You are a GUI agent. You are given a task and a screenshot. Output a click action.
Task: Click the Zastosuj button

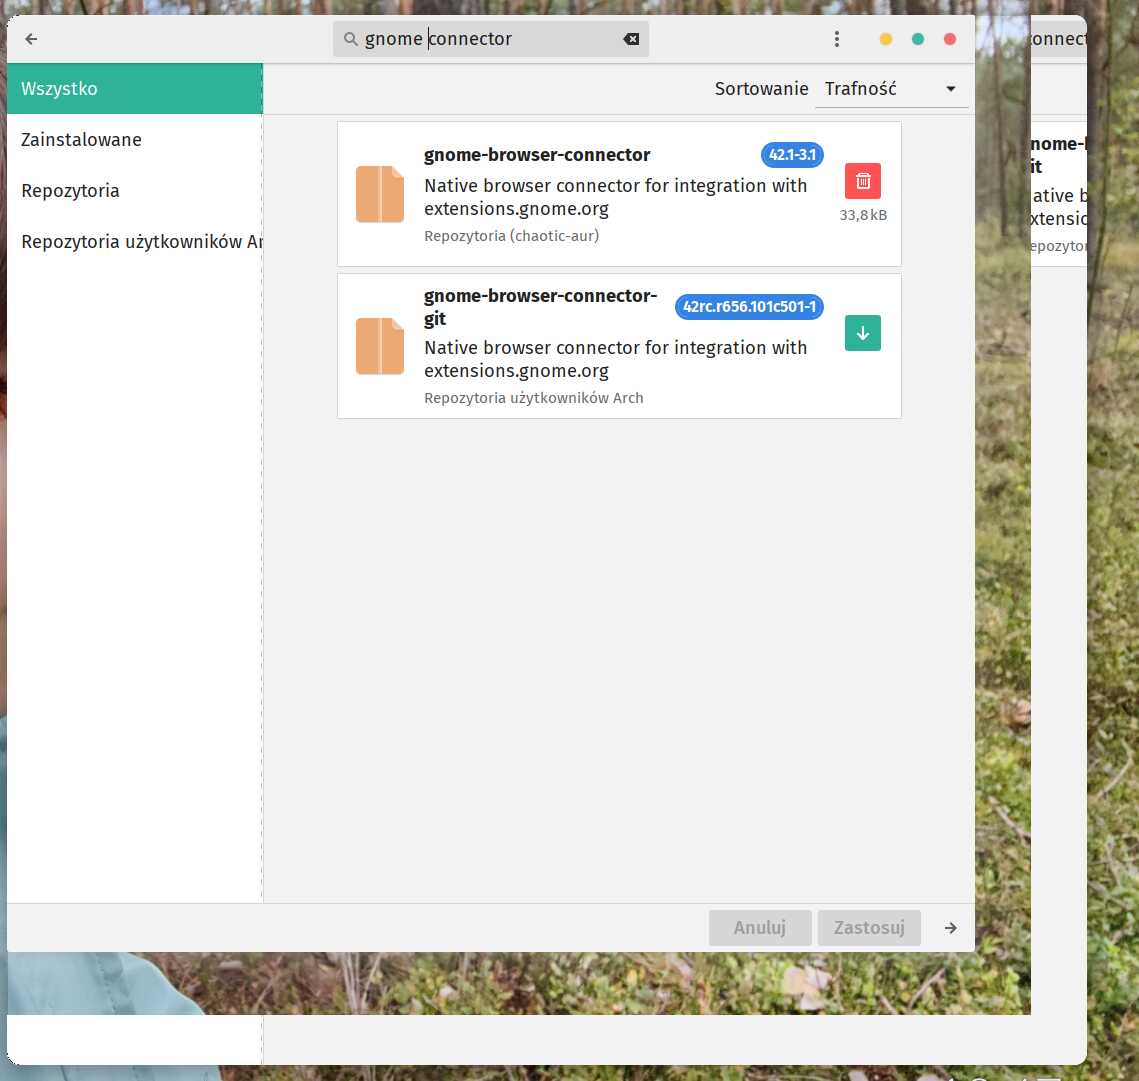869,928
